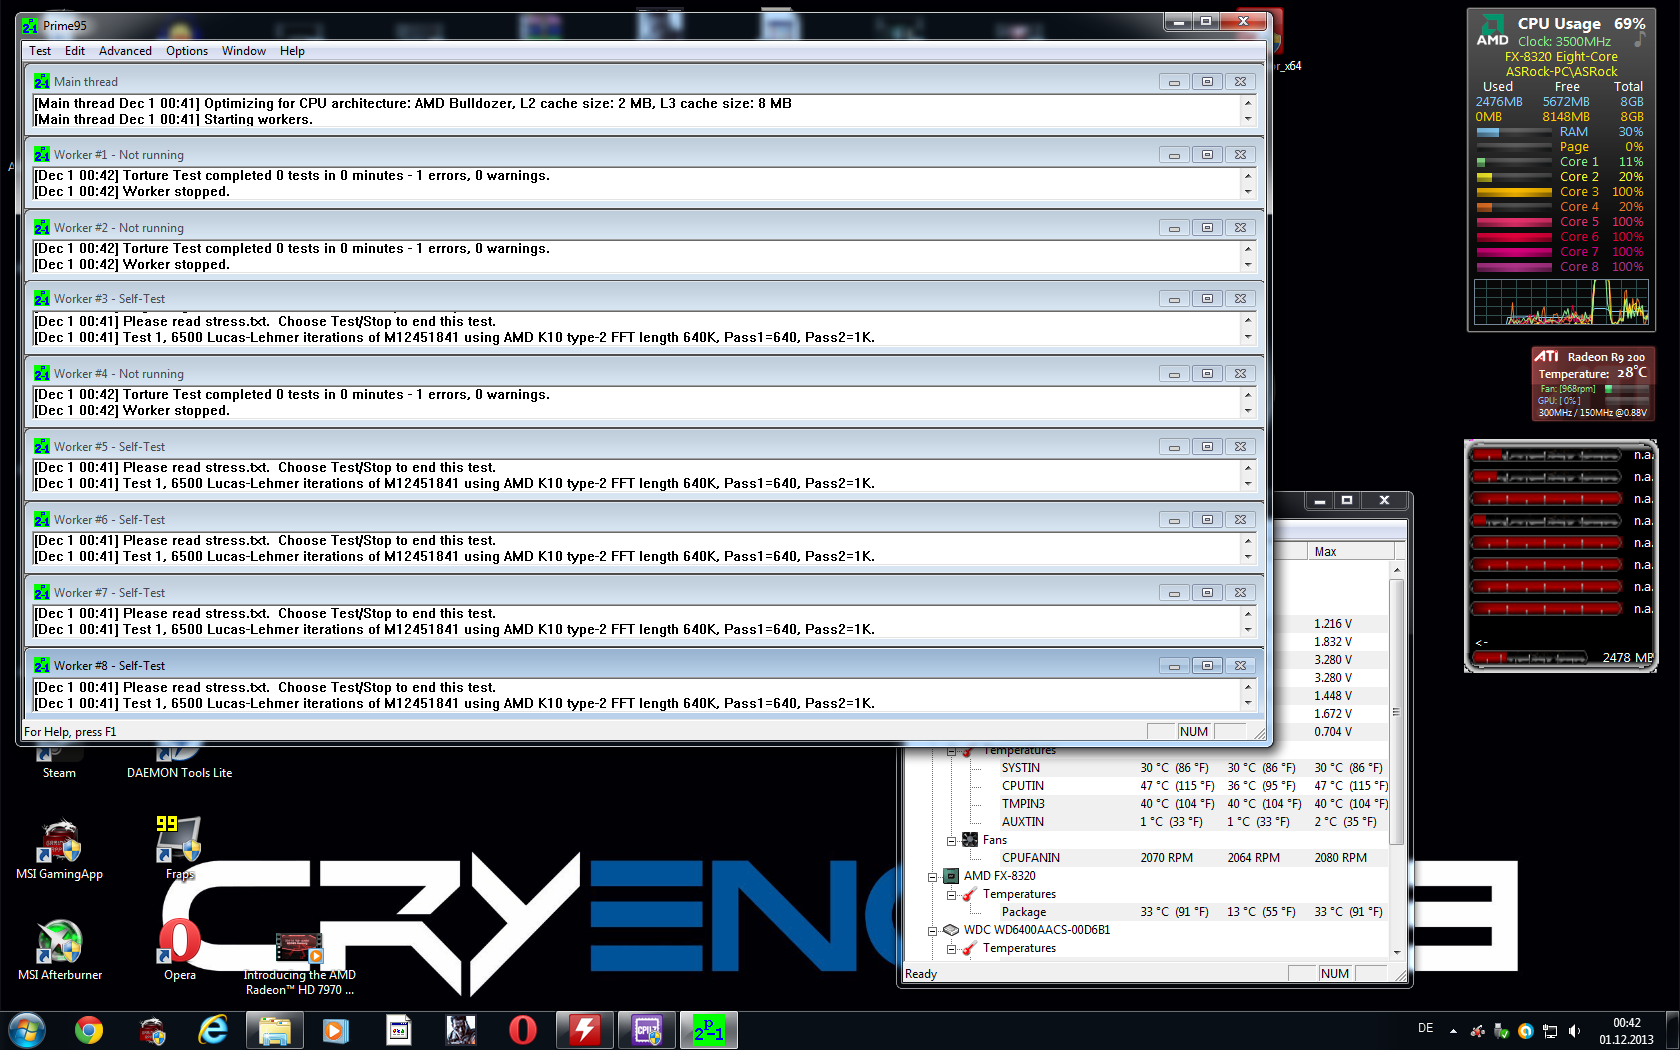
Task: Switch to the CPU-Z taskbar button
Action: click(647, 1030)
